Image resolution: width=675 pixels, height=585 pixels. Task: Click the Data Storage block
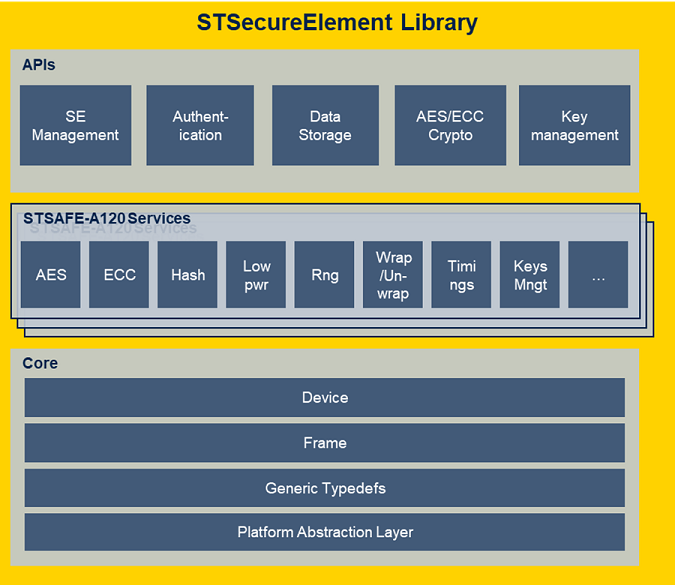coord(325,125)
